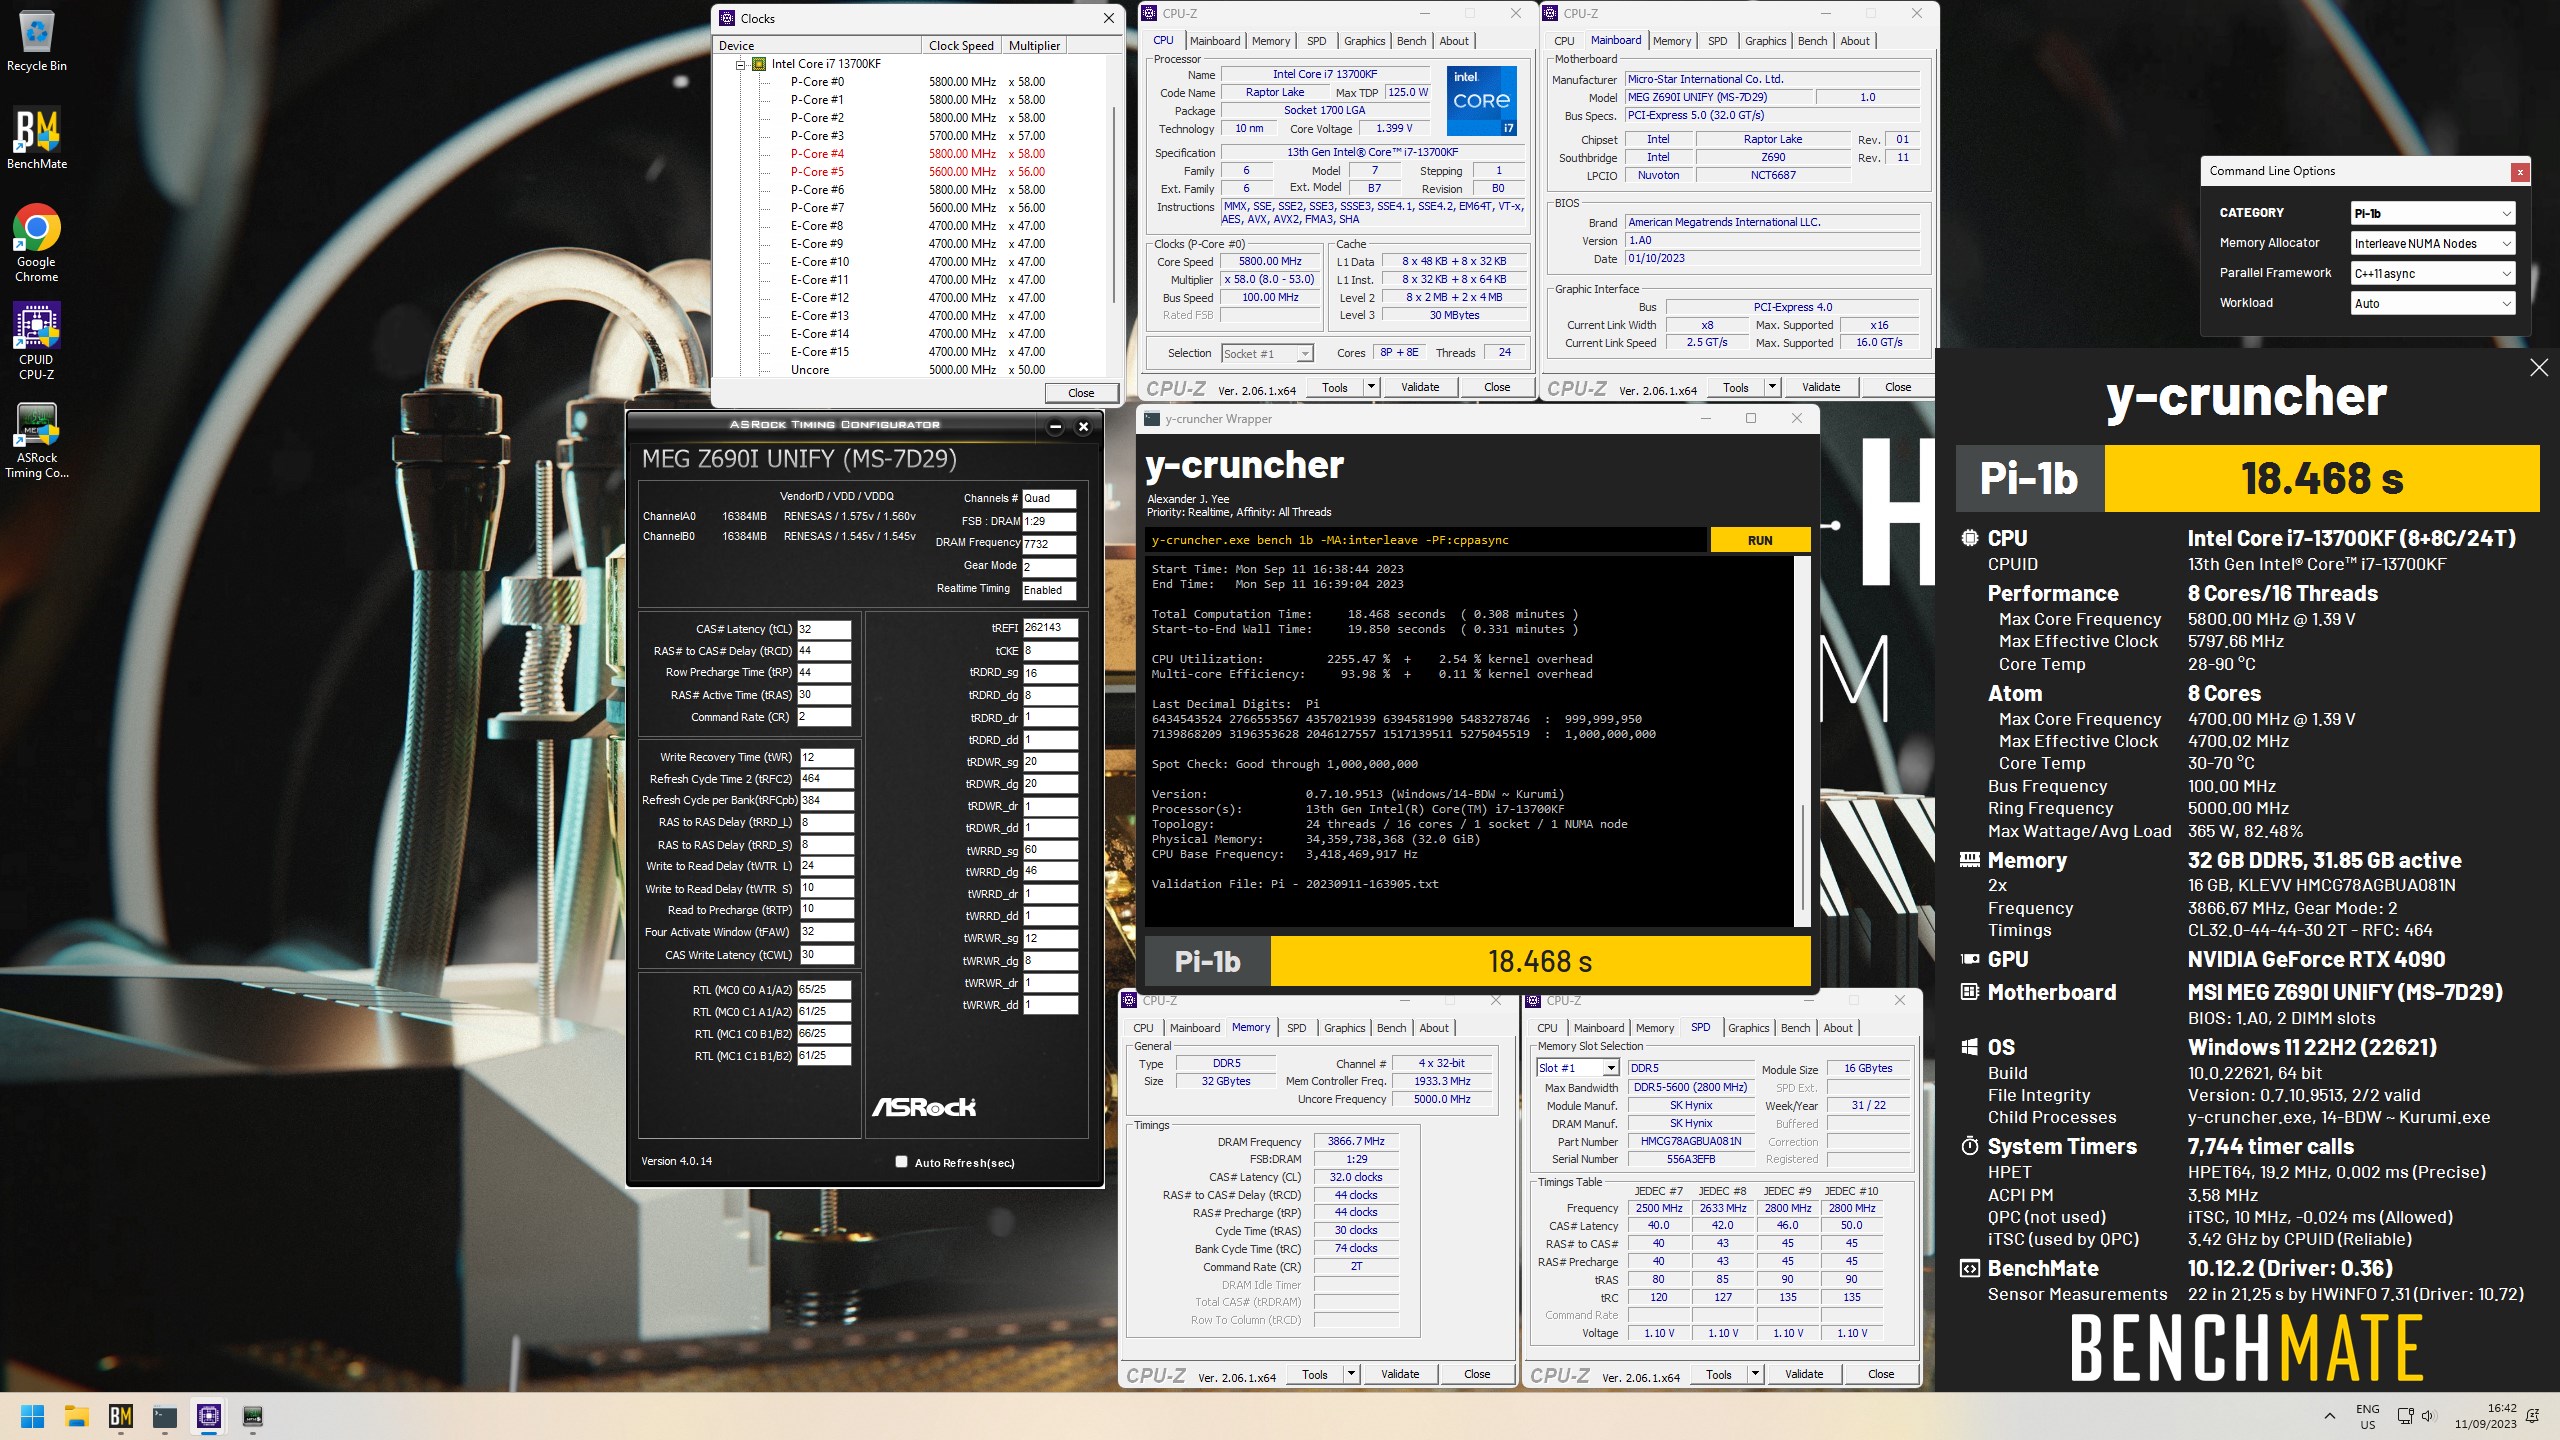Viewport: 2560px width, 1440px height.
Task: Click the Intel Core i7 logo in CPU-Z
Action: (1481, 100)
